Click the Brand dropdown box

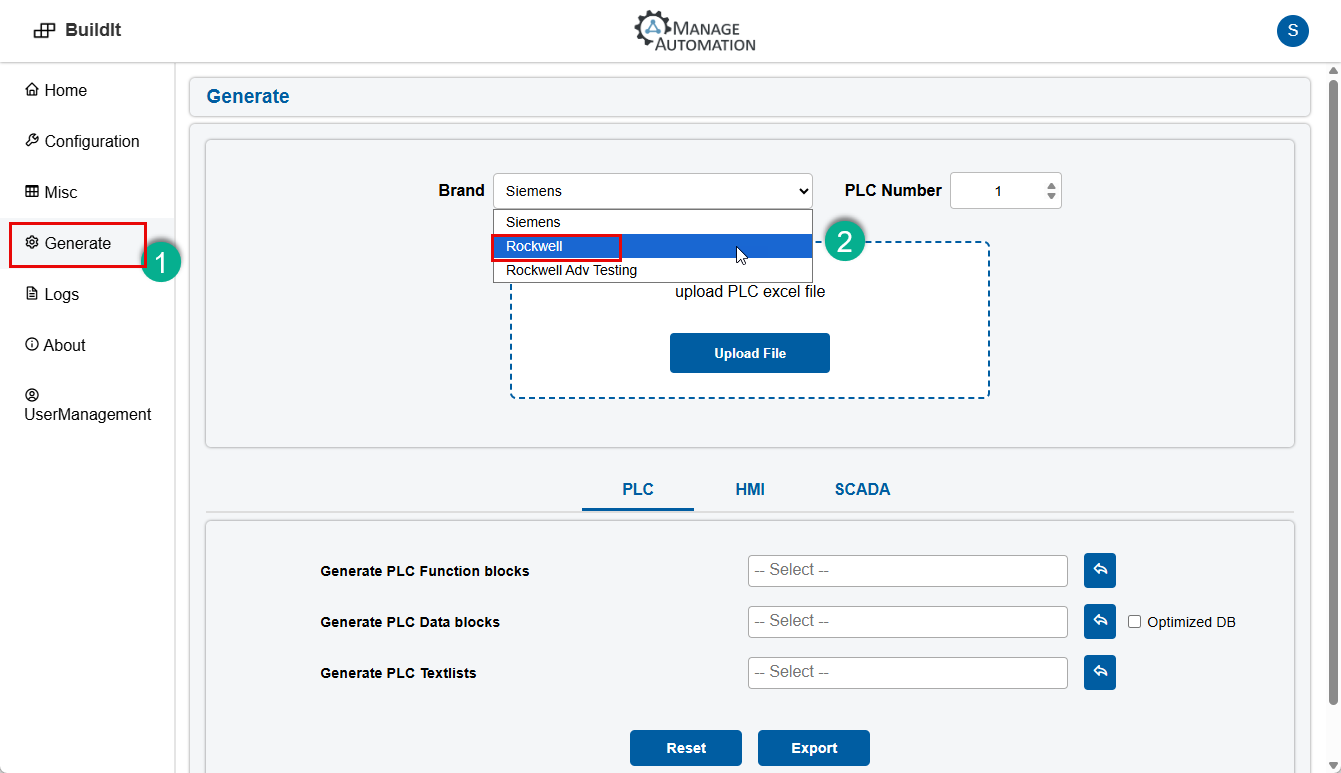[653, 190]
